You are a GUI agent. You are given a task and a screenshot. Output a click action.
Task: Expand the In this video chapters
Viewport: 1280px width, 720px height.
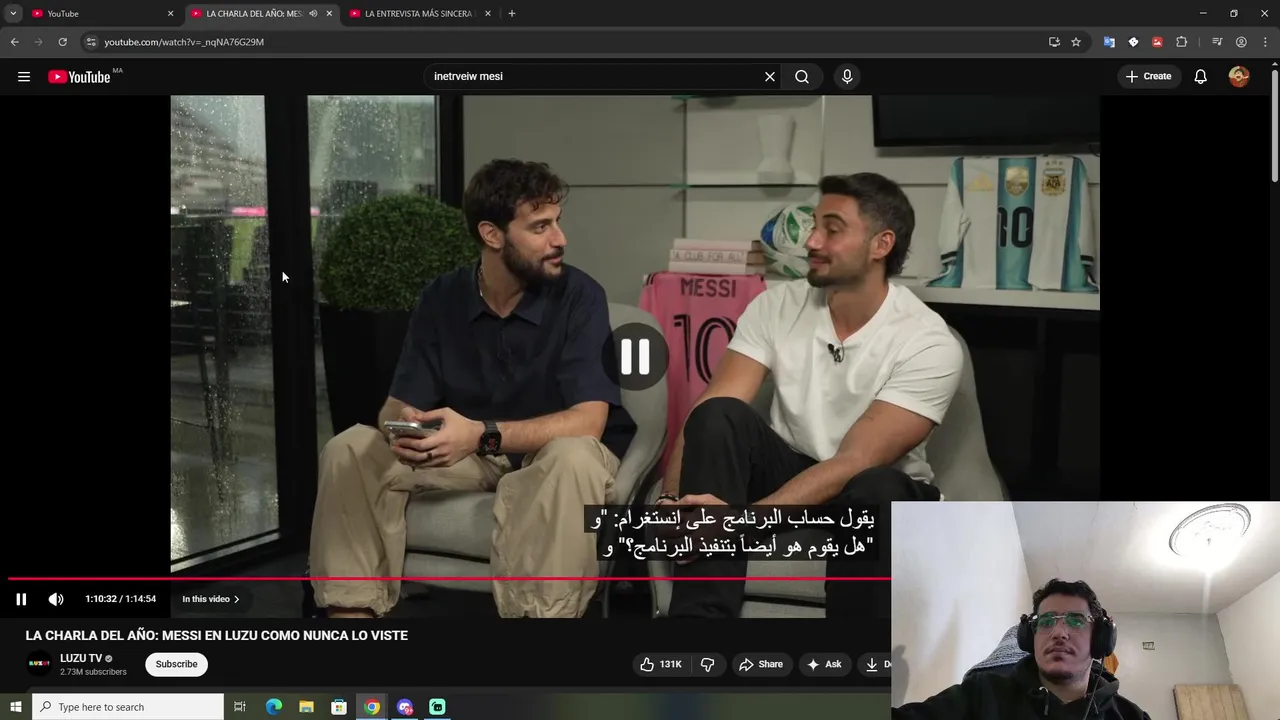pyautogui.click(x=211, y=599)
